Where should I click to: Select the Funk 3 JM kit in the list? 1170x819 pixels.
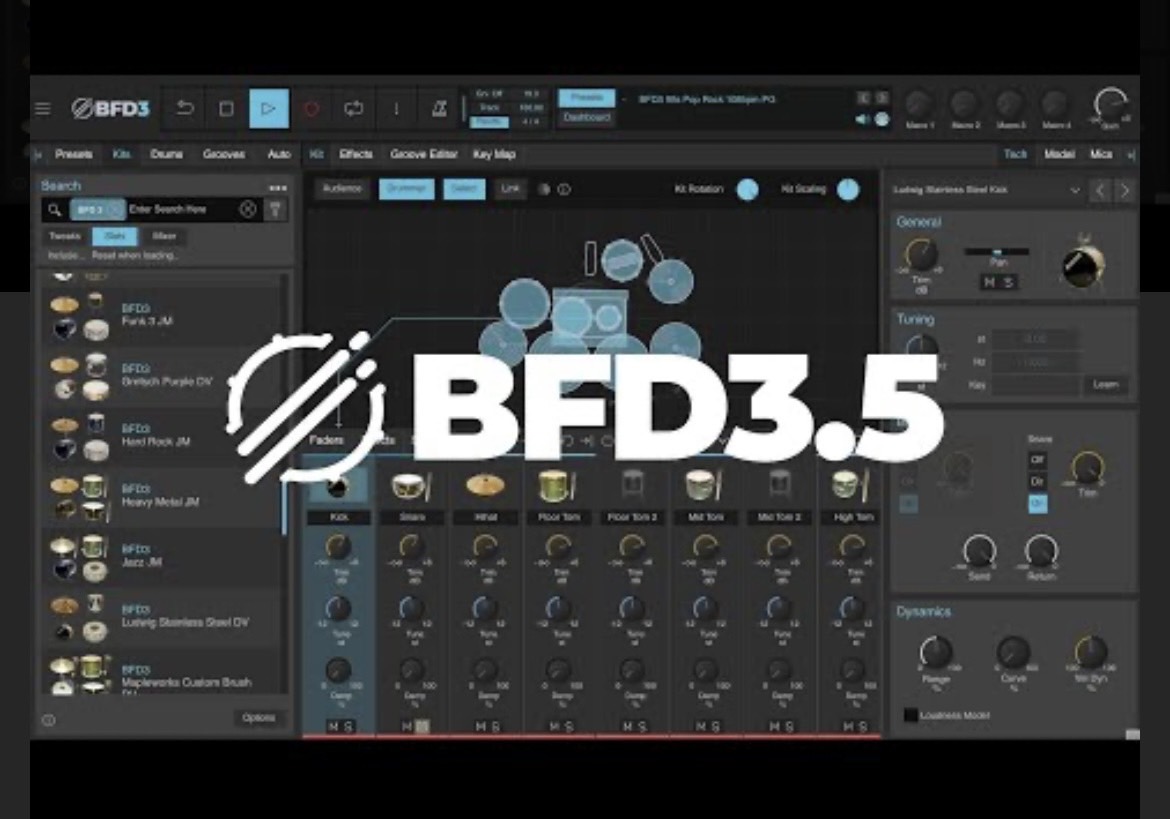coord(162,316)
